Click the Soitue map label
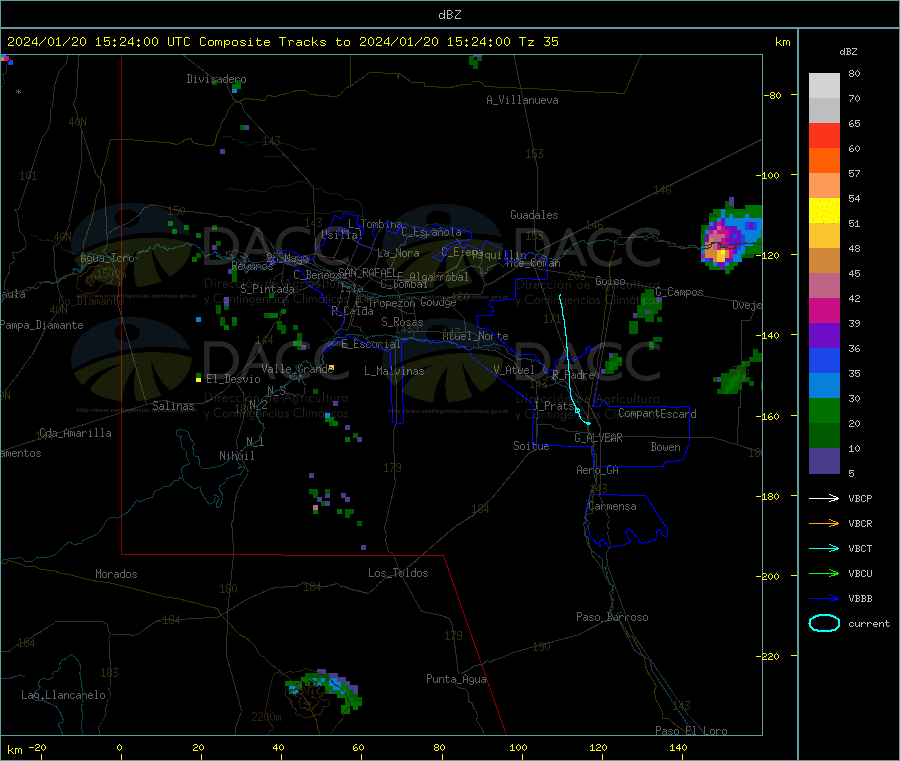This screenshot has width=900, height=761. coord(531,446)
